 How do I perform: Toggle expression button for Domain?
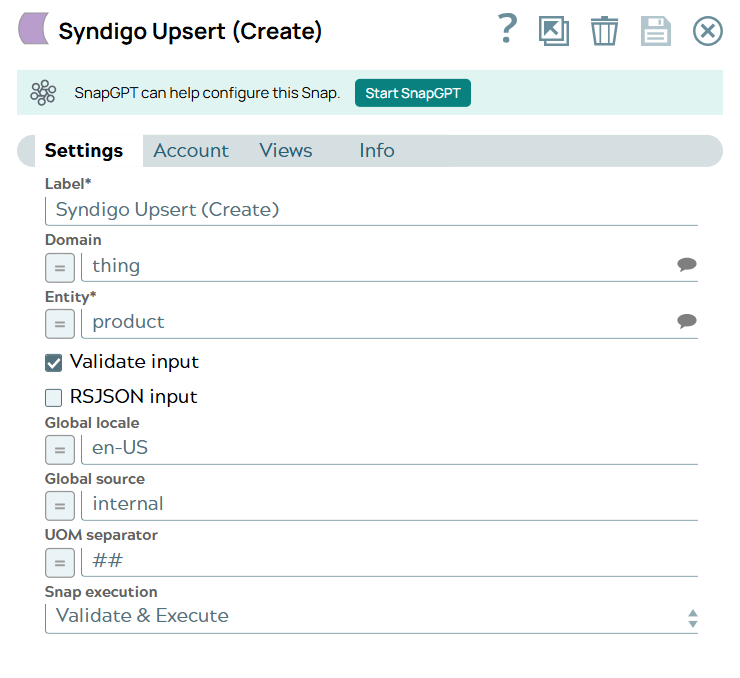pyautogui.click(x=60, y=267)
